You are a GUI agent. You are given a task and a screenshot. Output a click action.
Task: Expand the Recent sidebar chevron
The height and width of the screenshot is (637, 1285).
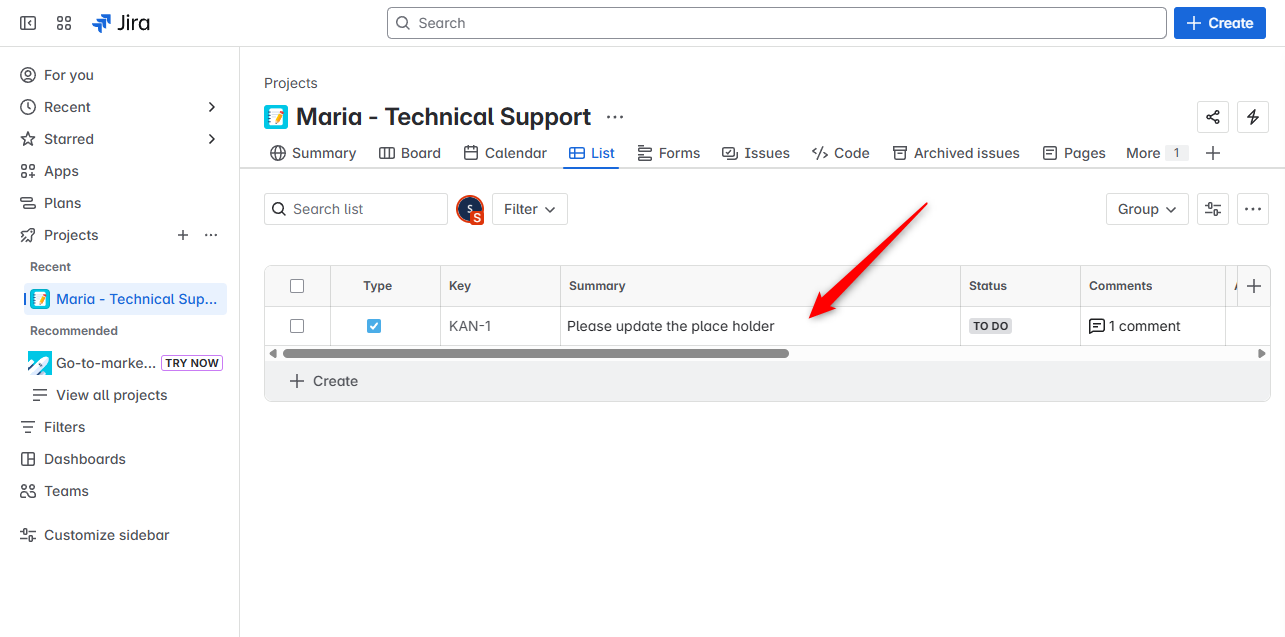[x=211, y=107]
